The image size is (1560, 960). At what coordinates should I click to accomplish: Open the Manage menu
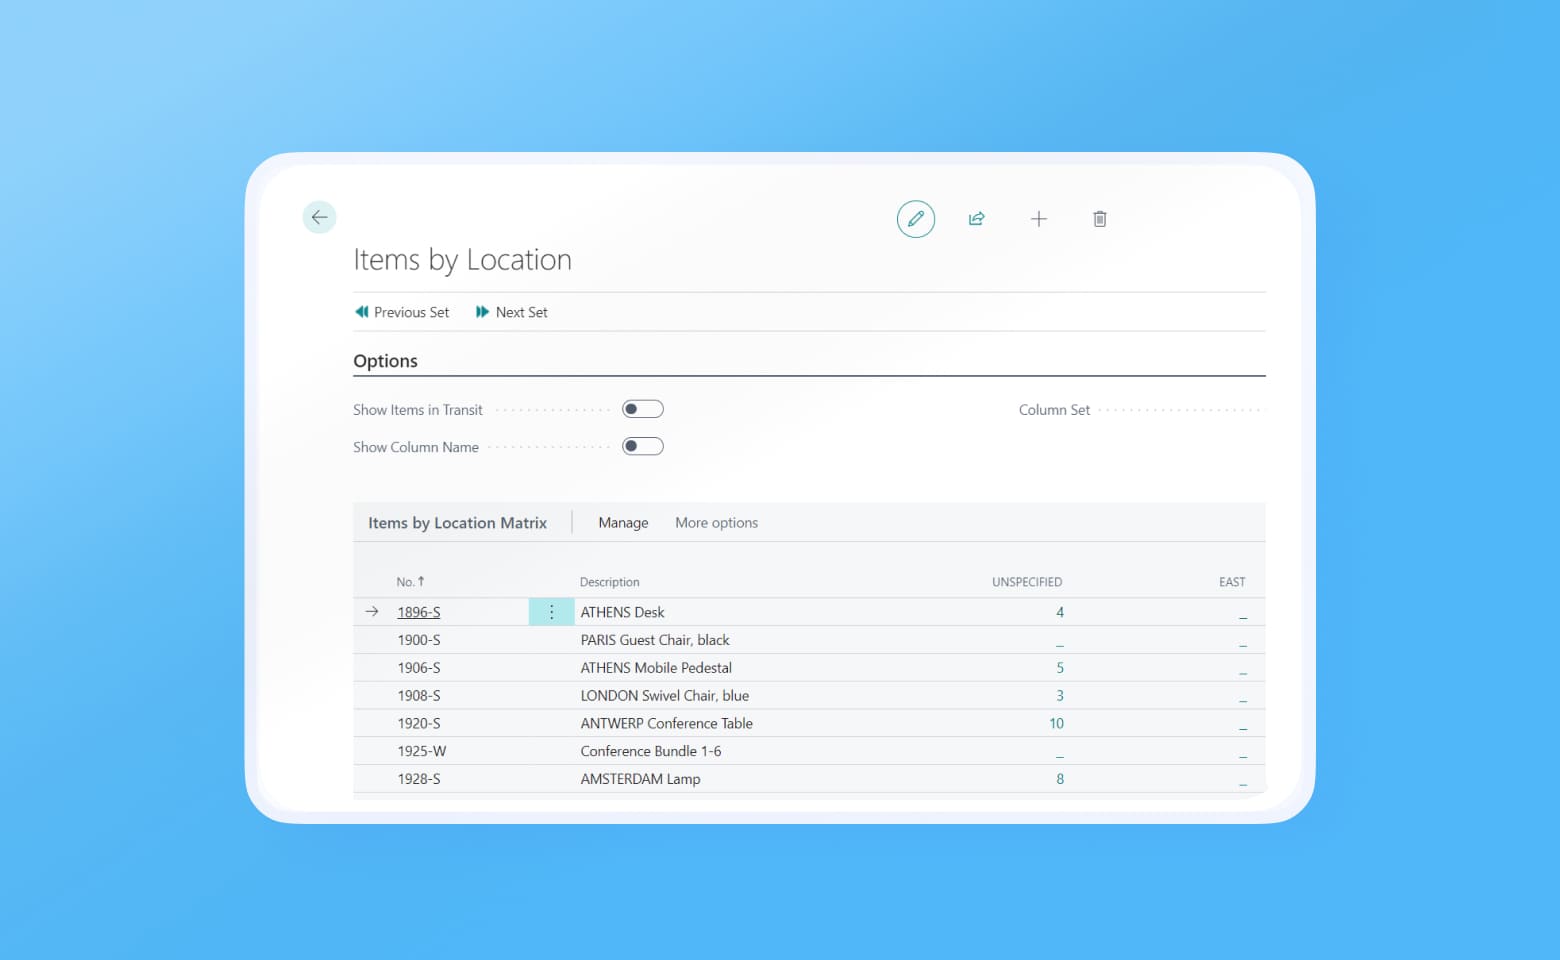623,523
